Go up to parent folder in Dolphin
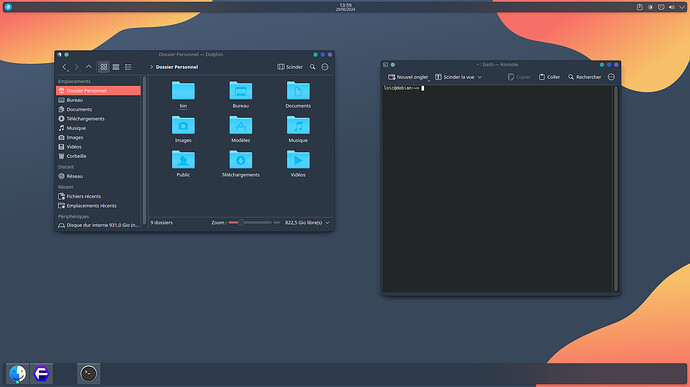Viewport: 690px width, 387px height. click(x=89, y=67)
